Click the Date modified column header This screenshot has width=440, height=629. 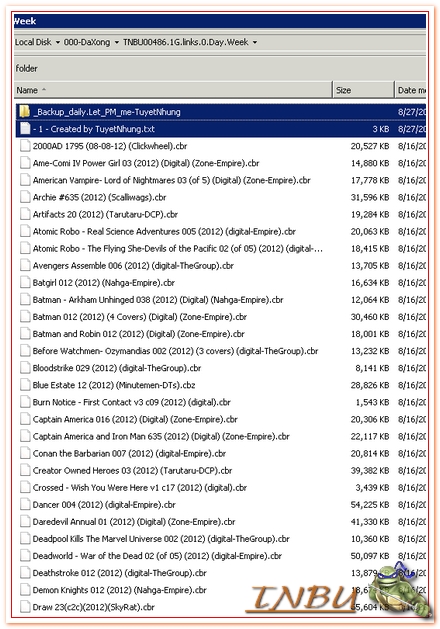coord(411,90)
